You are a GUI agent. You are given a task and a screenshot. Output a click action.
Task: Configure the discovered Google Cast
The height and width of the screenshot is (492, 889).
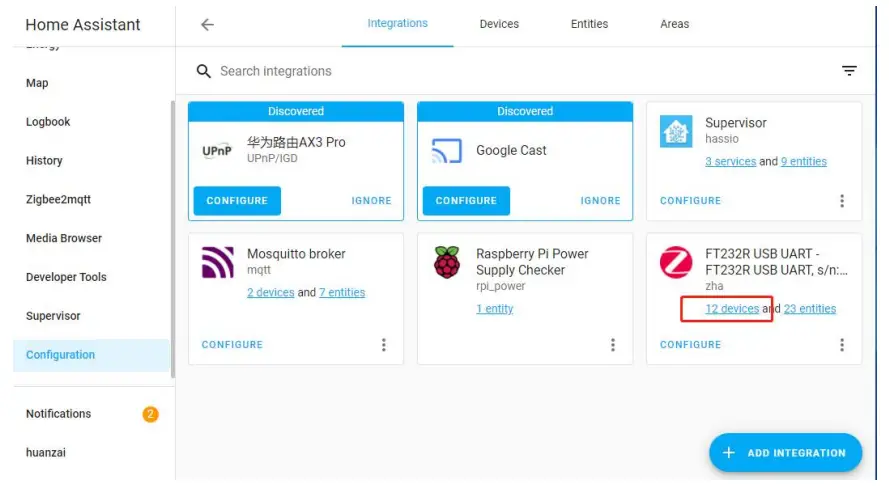coord(466,201)
